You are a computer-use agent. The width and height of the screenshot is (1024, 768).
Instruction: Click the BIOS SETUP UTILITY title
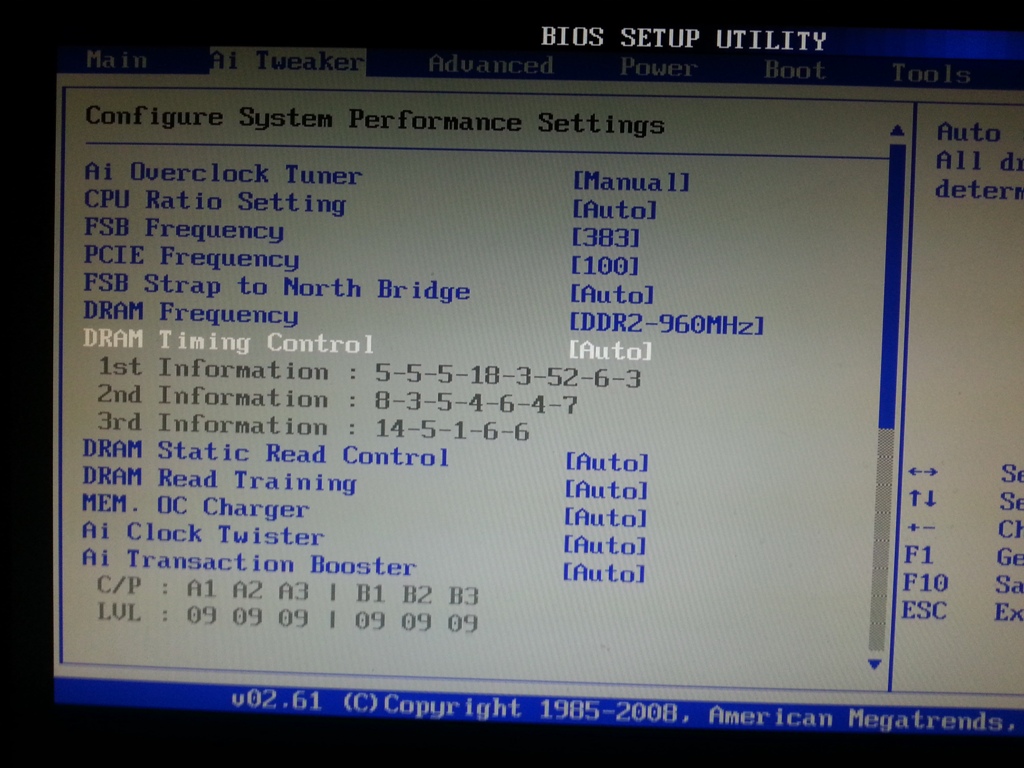pos(684,38)
